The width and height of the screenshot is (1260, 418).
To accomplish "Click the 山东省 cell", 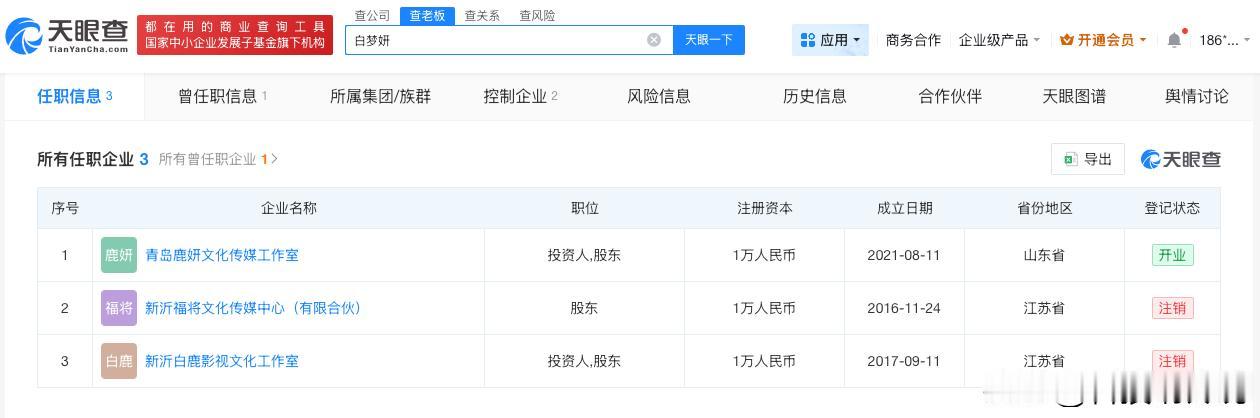I will [x=1045, y=255].
